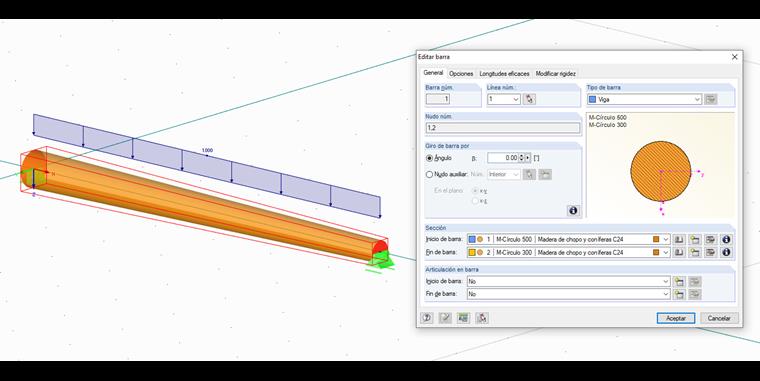Switch to the Longitudes eficaces tab

(x=504, y=74)
